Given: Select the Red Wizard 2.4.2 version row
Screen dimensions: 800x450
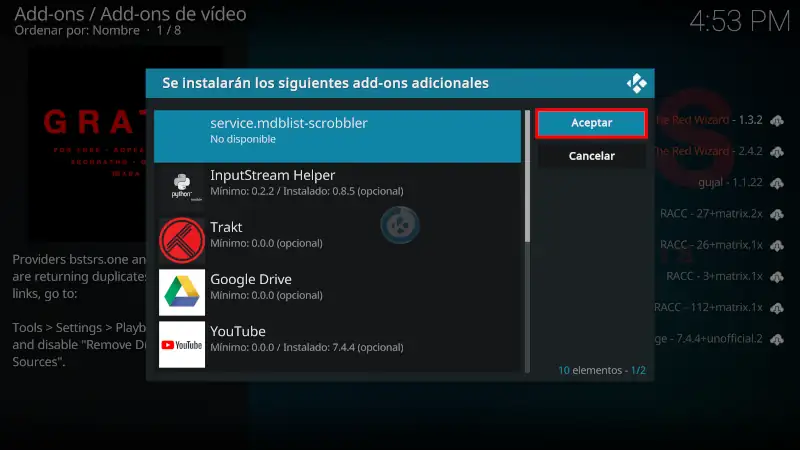Looking at the screenshot, I should click(x=722, y=152).
